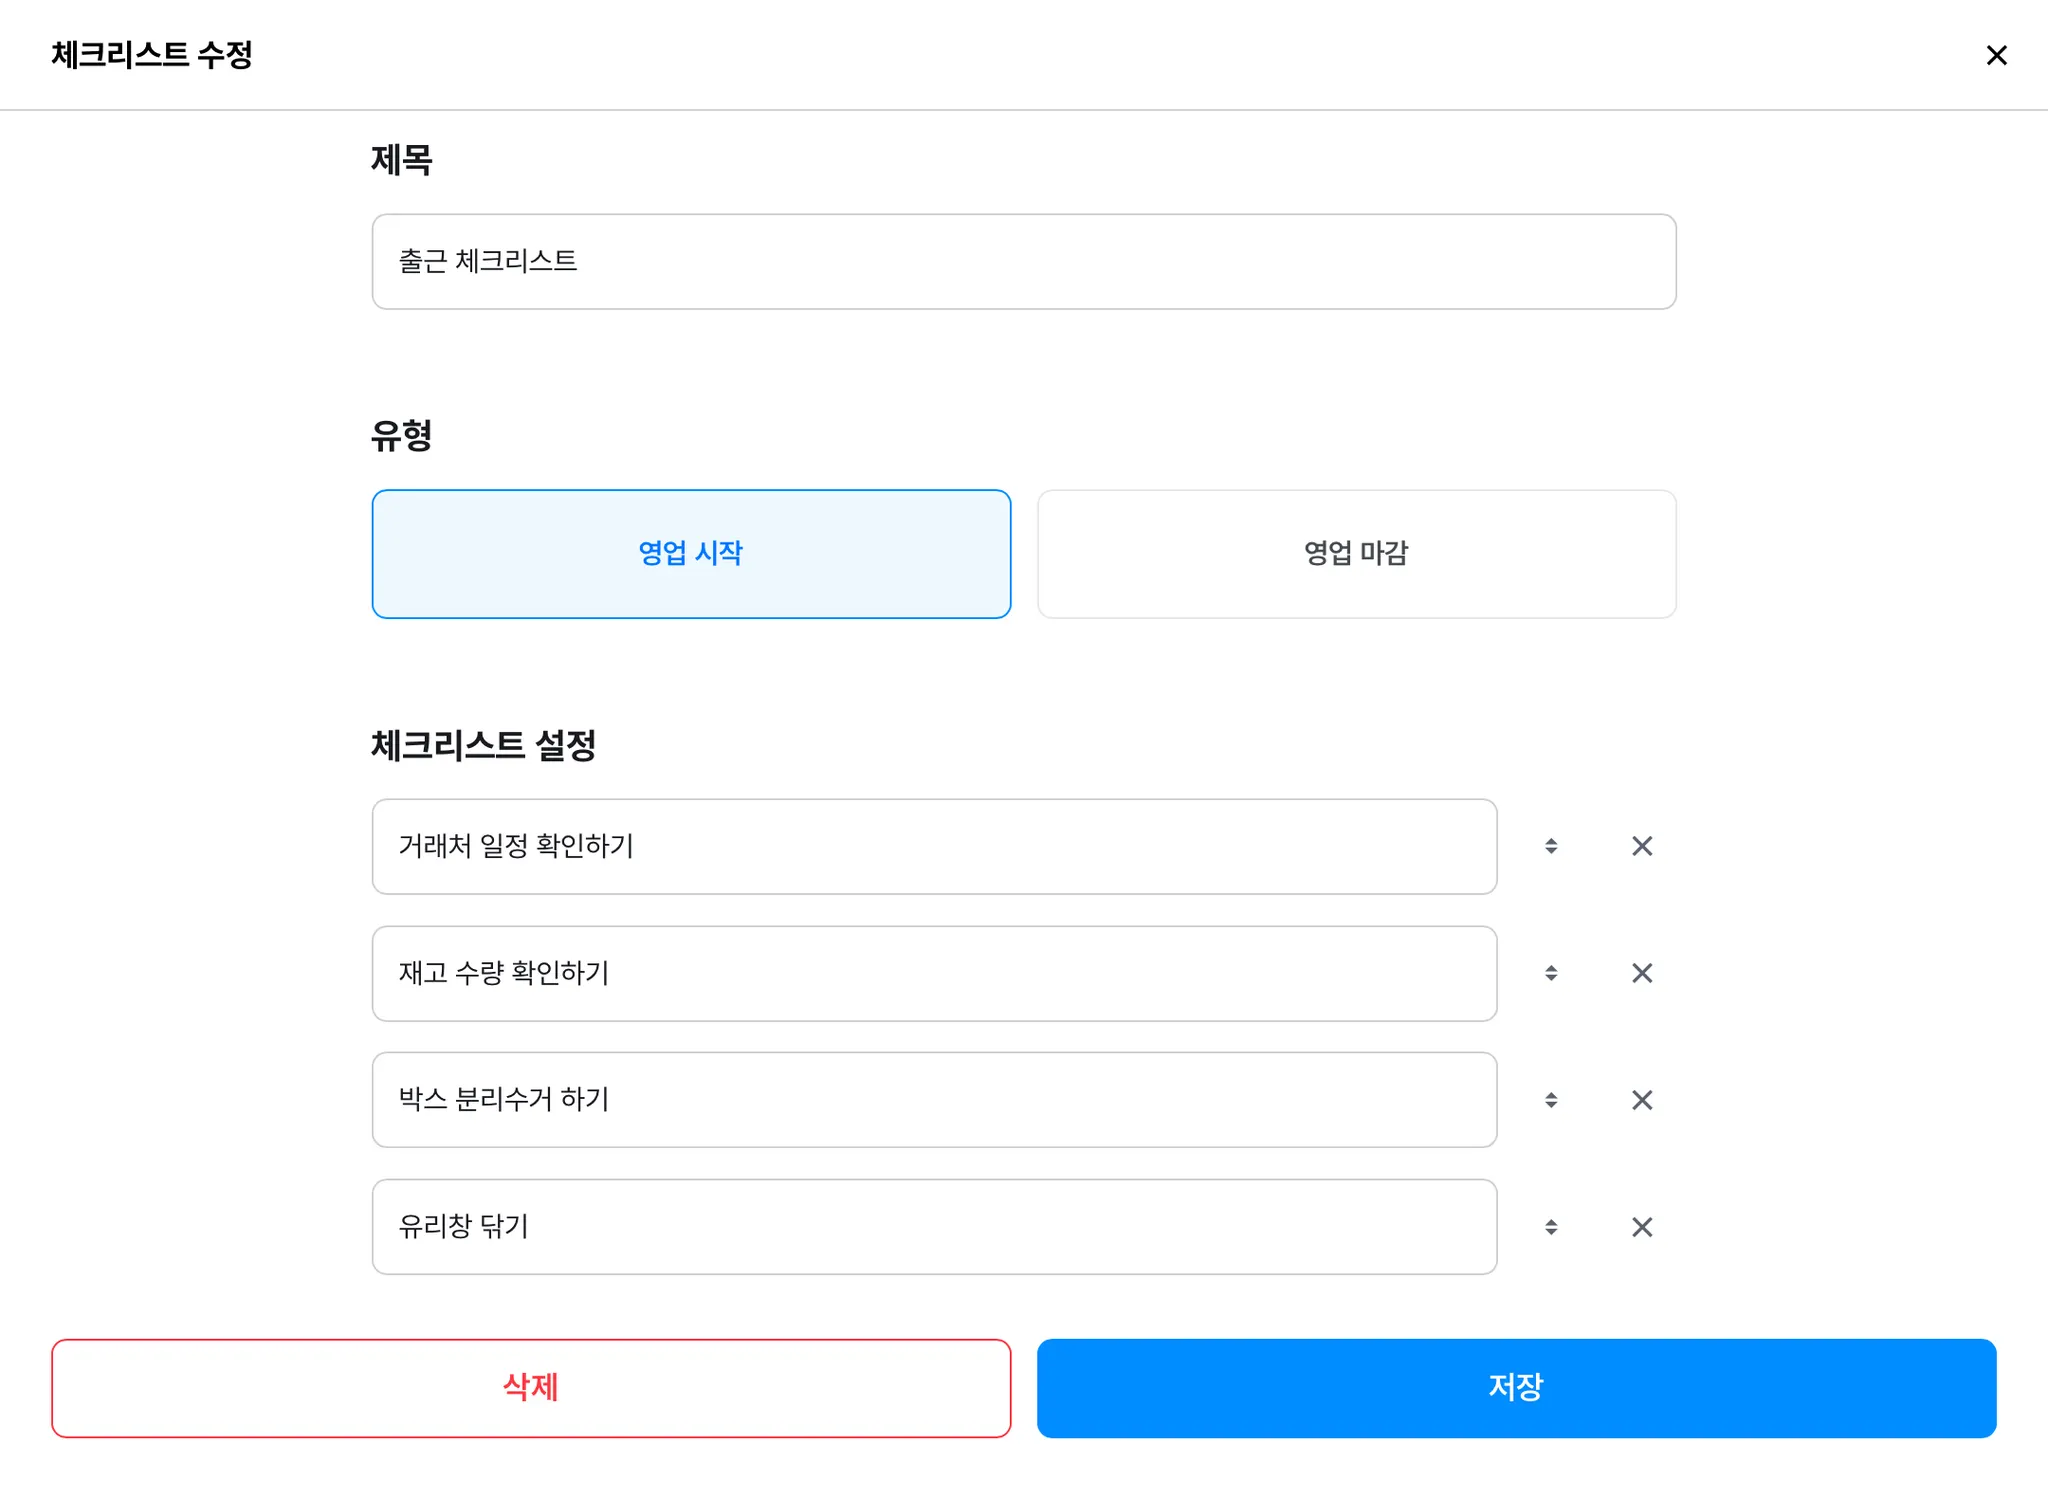The image size is (2048, 1498).
Task: Click the 유형 section label
Action: [401, 435]
